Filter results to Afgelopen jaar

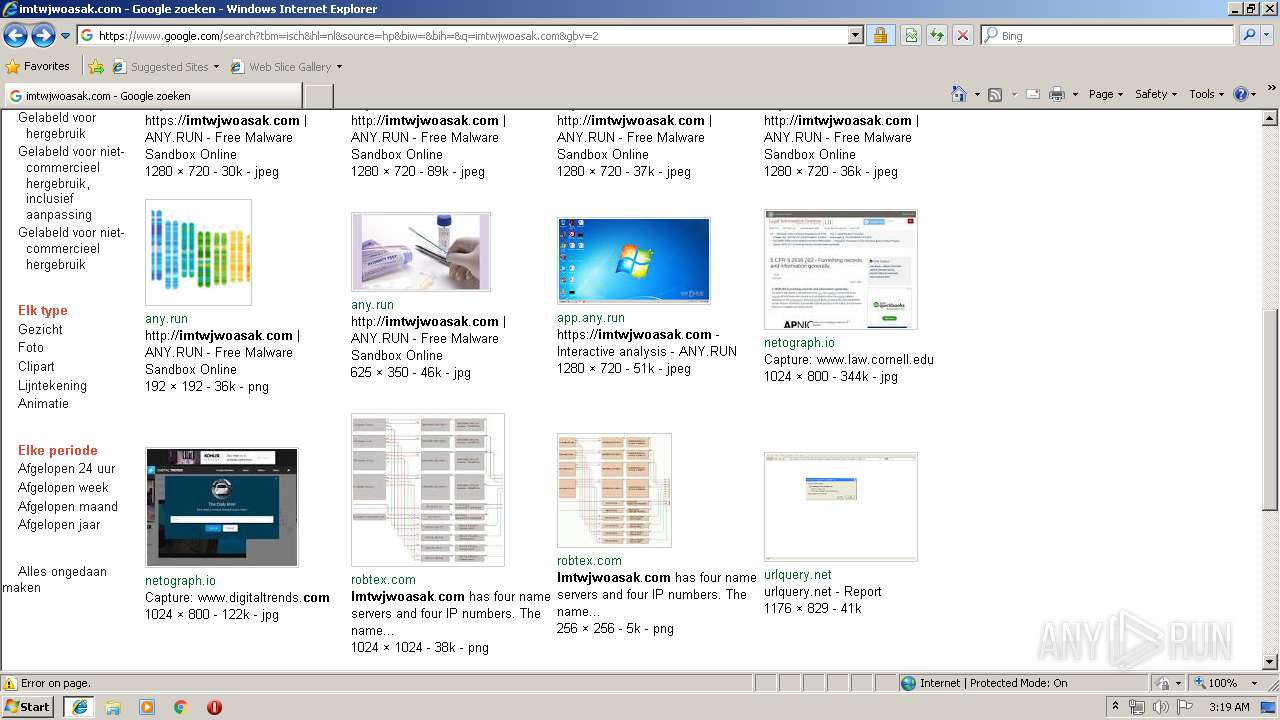click(x=59, y=524)
